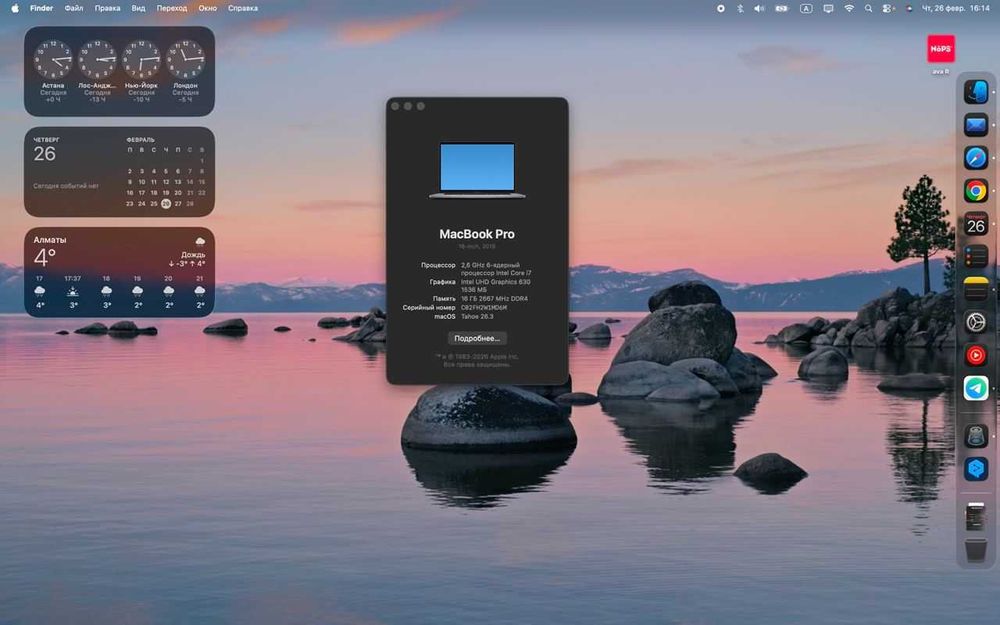This screenshot has width=1000, height=625.
Task: Open the Reminders app in the Dock
Action: click(976, 256)
